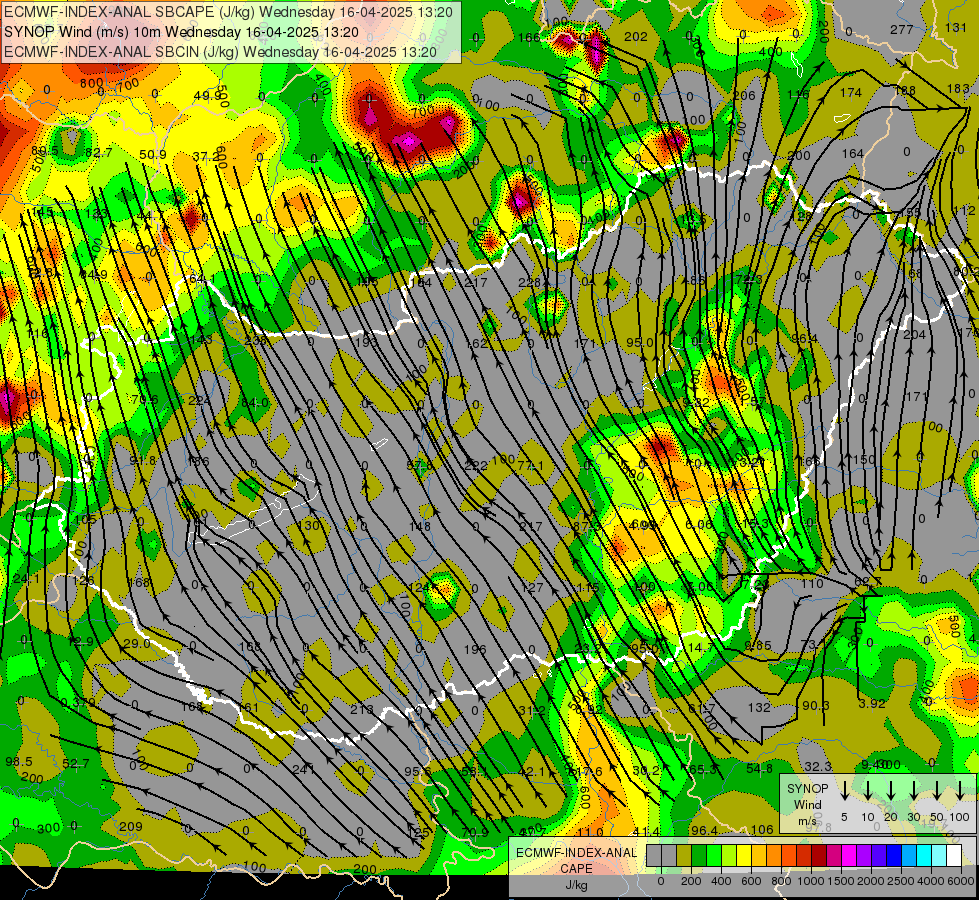
Task: Click the legend tick value 1000
Action: [811, 881]
